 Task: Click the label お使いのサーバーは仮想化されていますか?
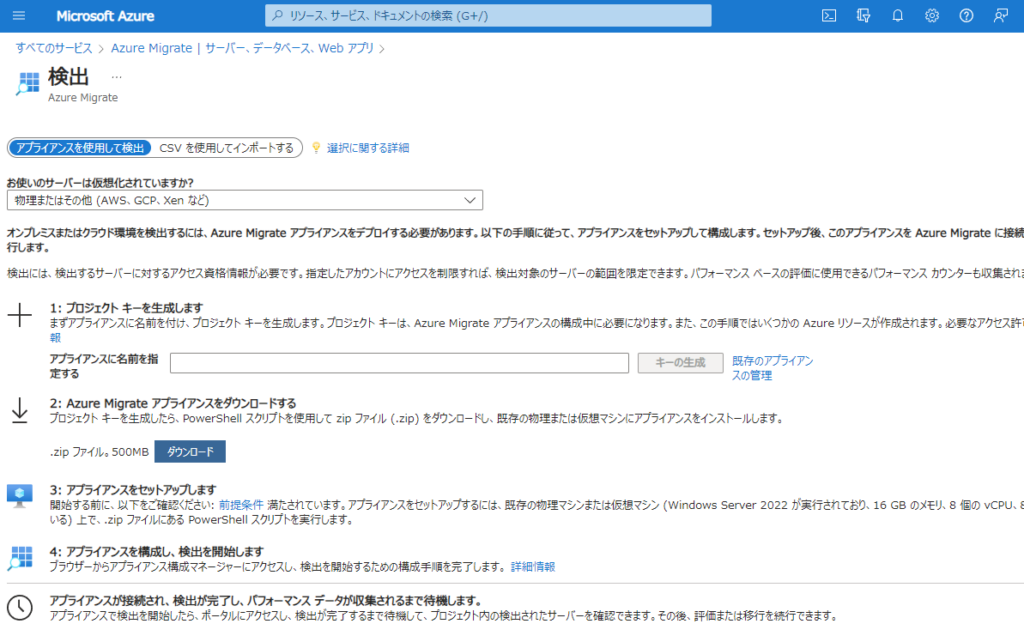click(x=100, y=183)
